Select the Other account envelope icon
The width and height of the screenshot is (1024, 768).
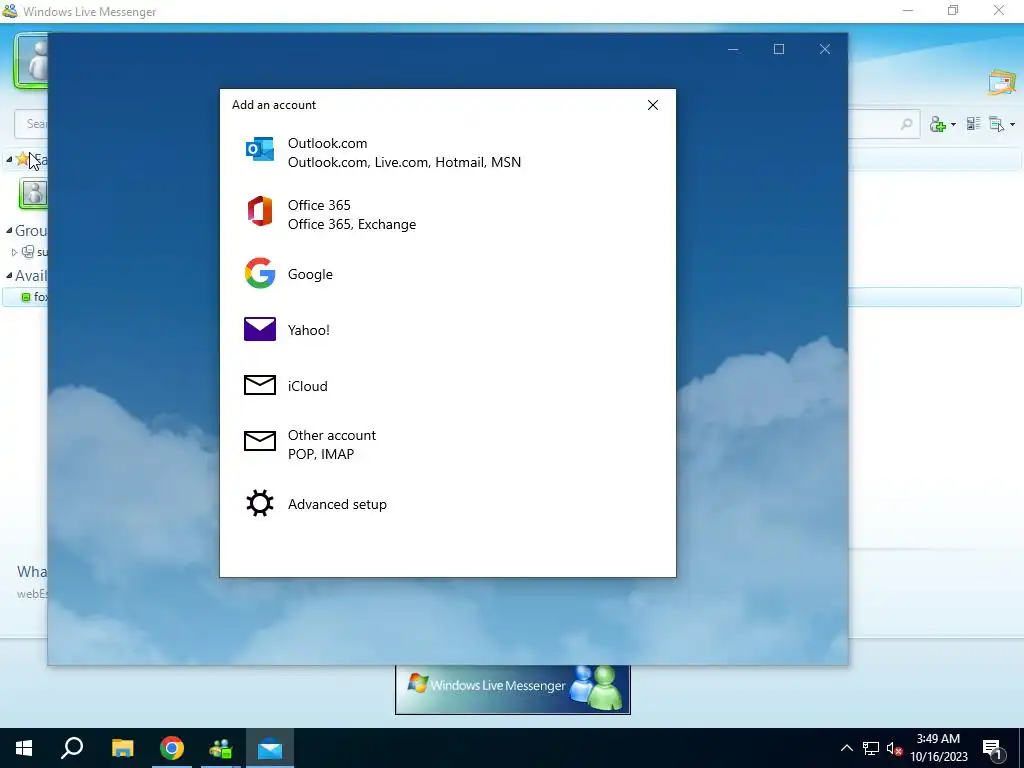pos(260,441)
